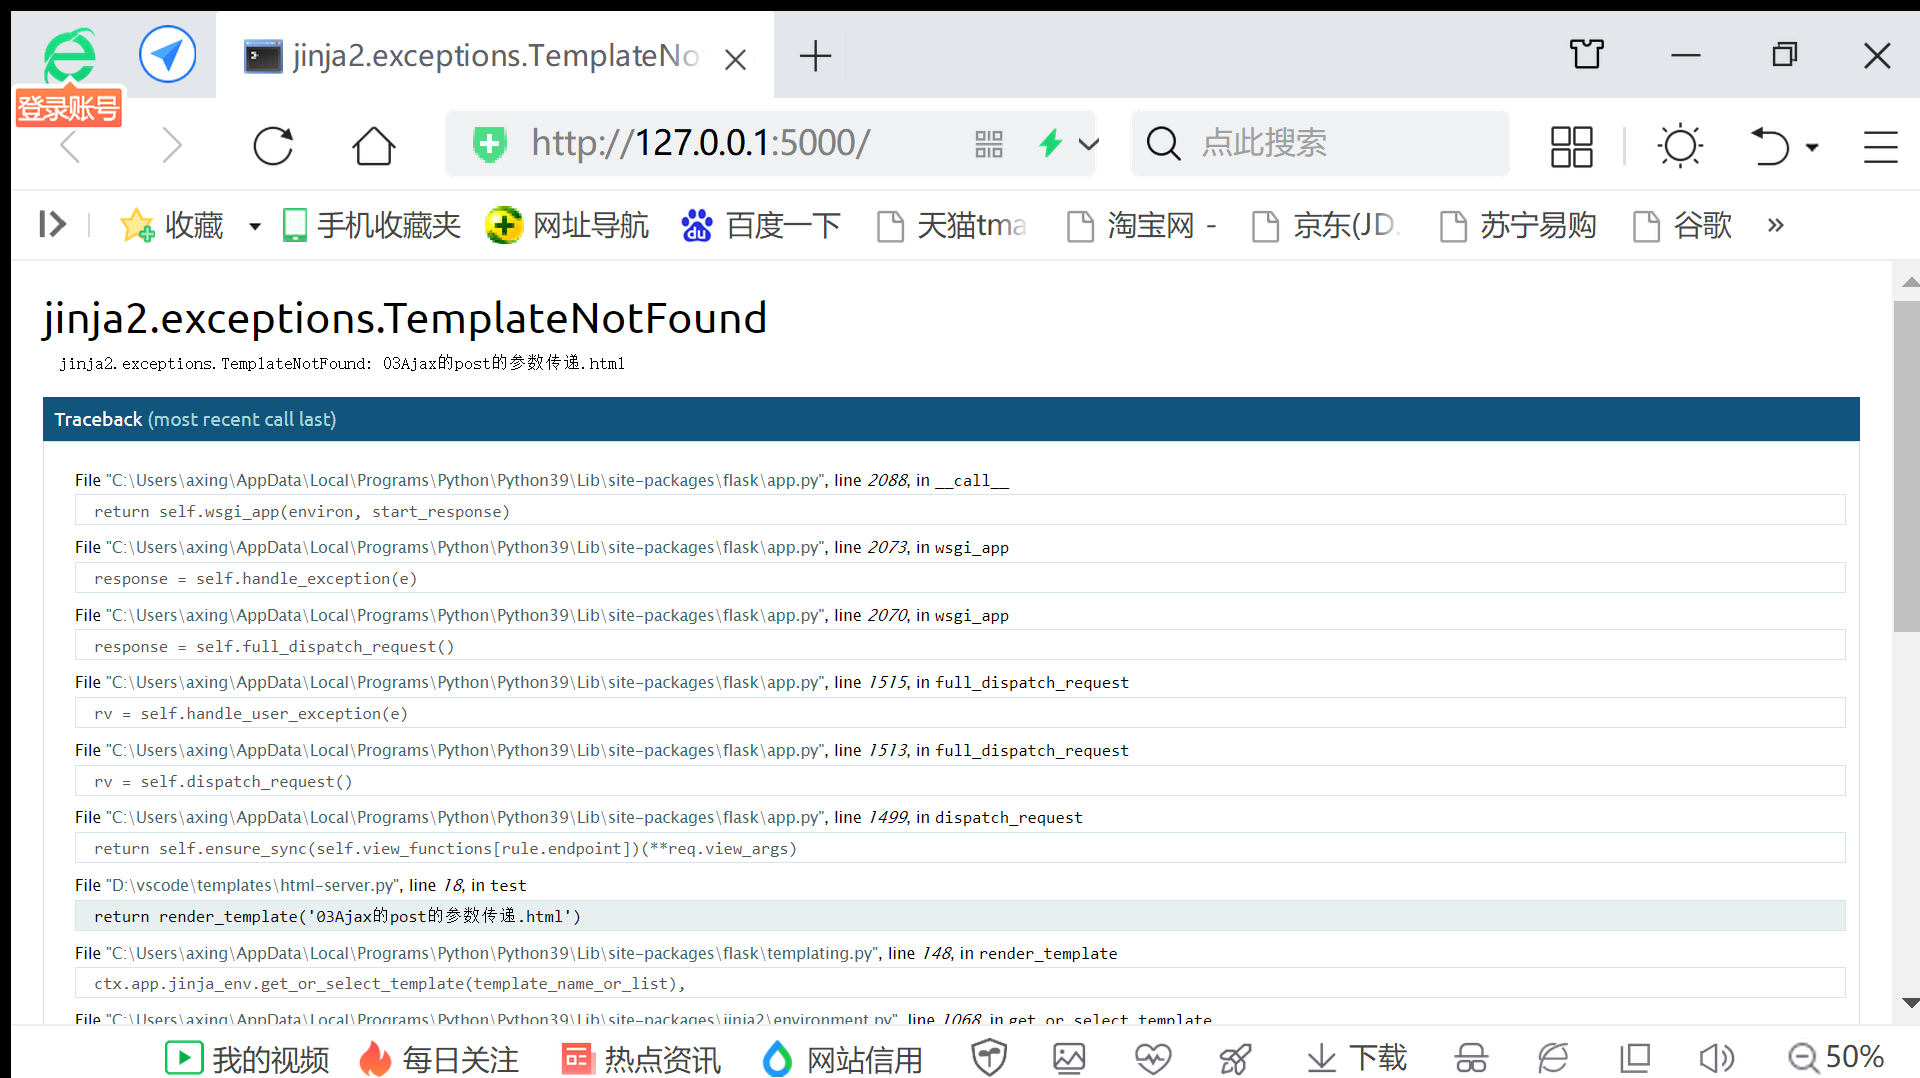Click the page scrollbar down arrow
Screen dimensions: 1920x1078
click(1909, 1002)
